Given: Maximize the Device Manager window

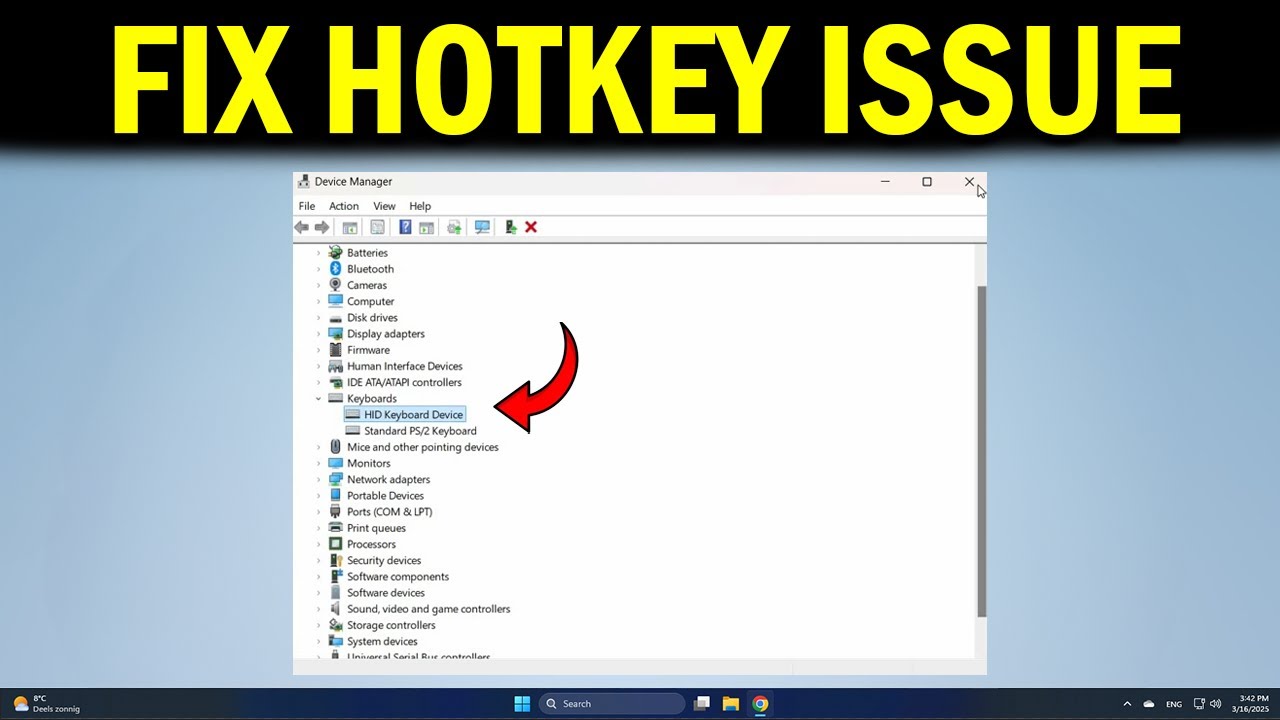Looking at the screenshot, I should 927,182.
